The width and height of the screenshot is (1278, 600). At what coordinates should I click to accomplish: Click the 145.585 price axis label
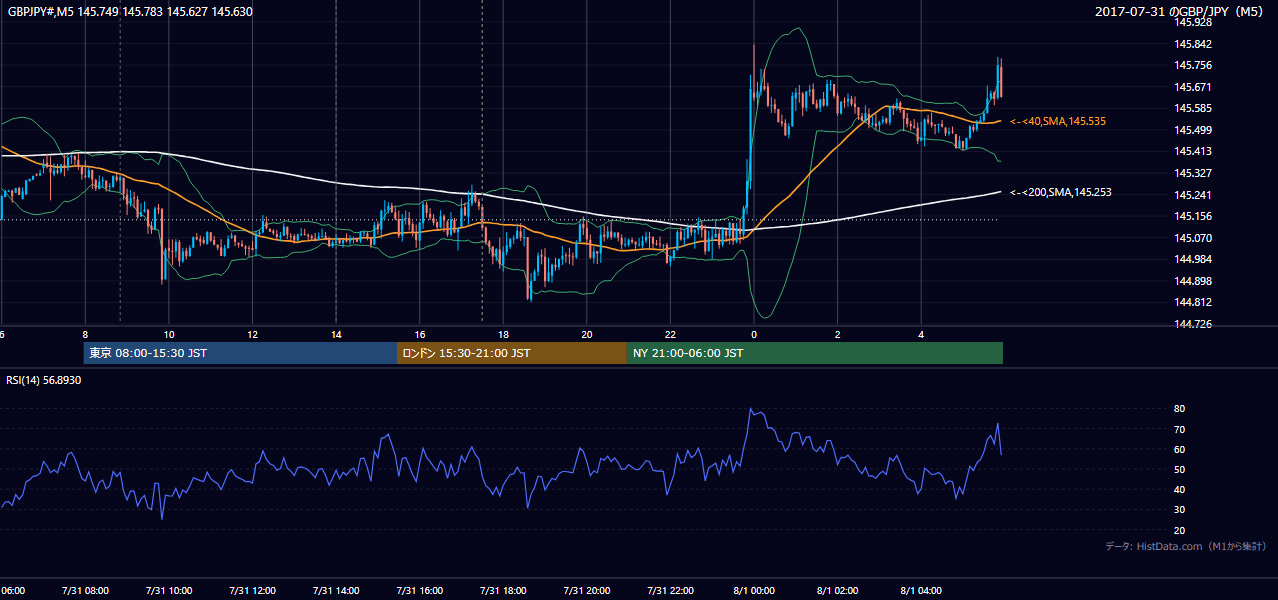tap(1191, 108)
